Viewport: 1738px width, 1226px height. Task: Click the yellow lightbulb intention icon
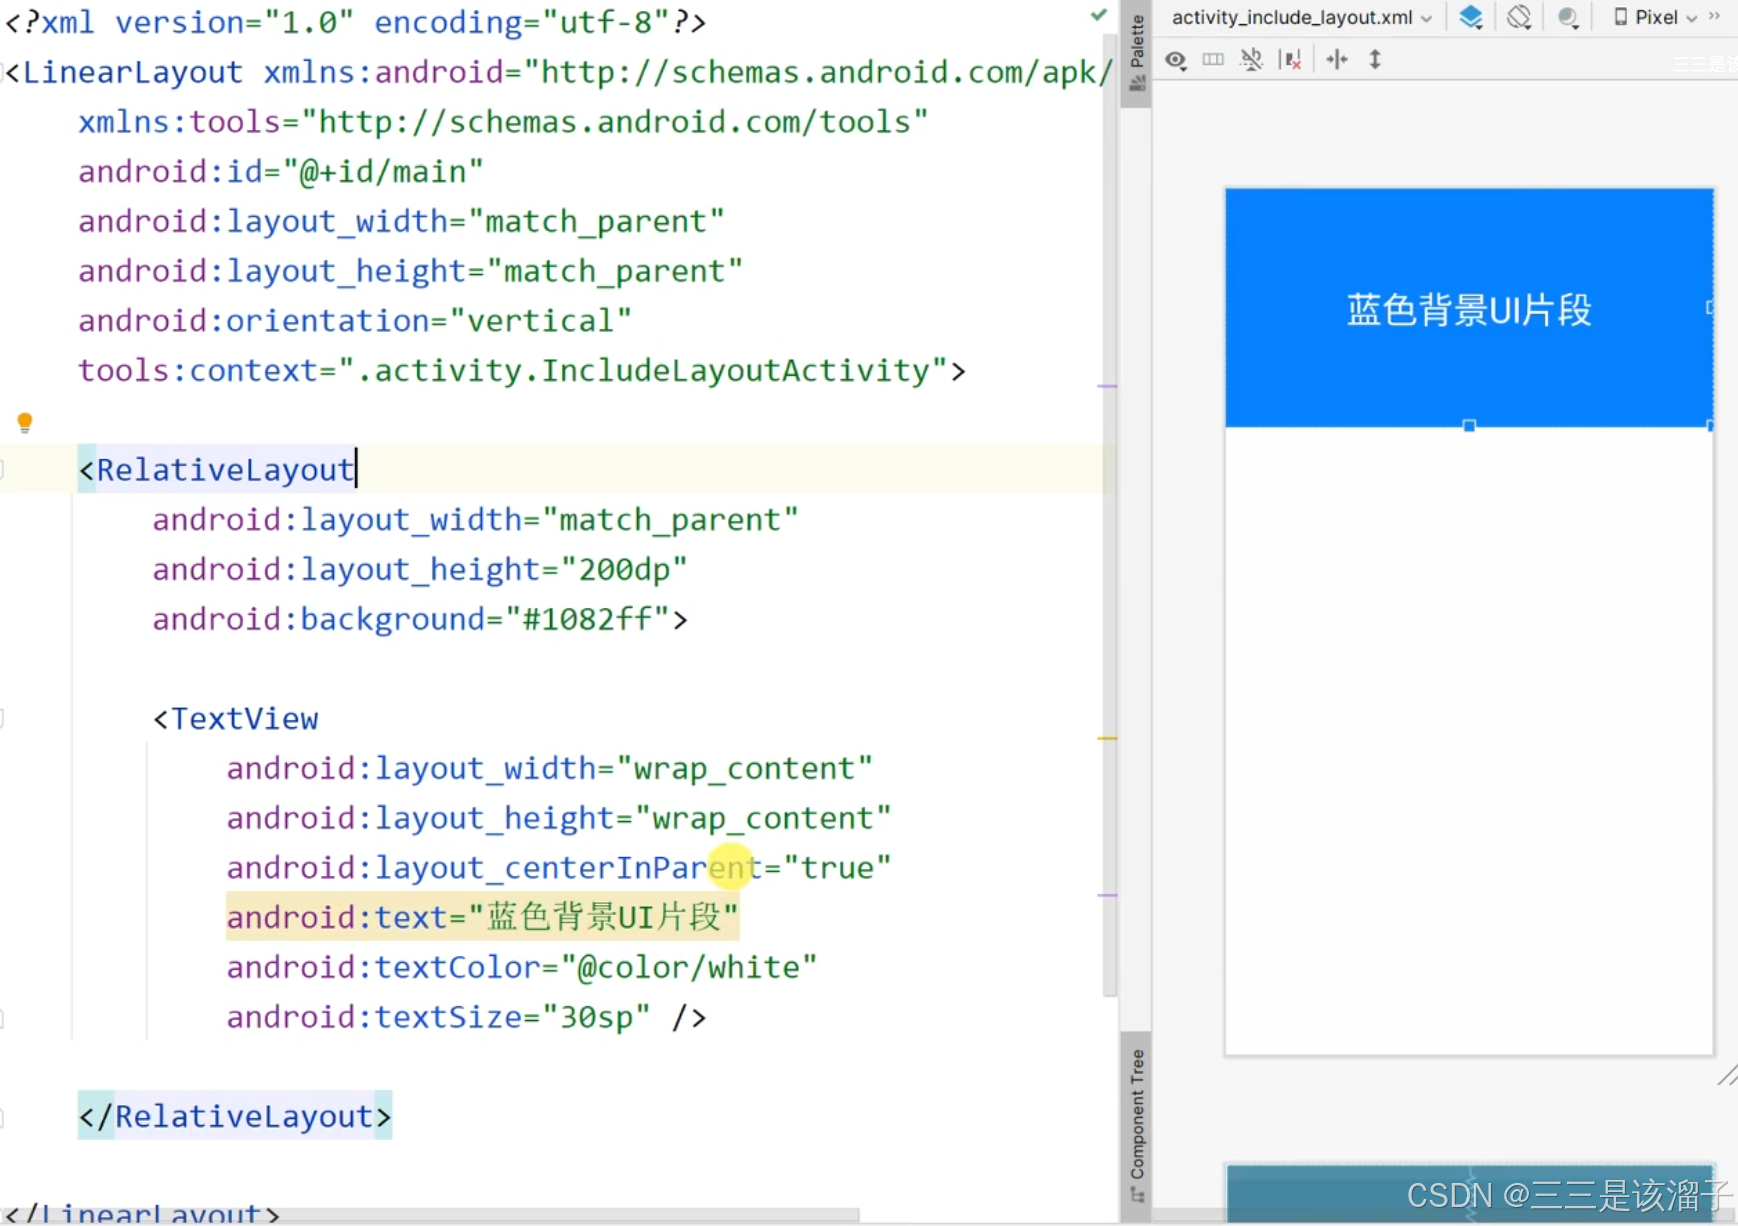click(x=25, y=422)
